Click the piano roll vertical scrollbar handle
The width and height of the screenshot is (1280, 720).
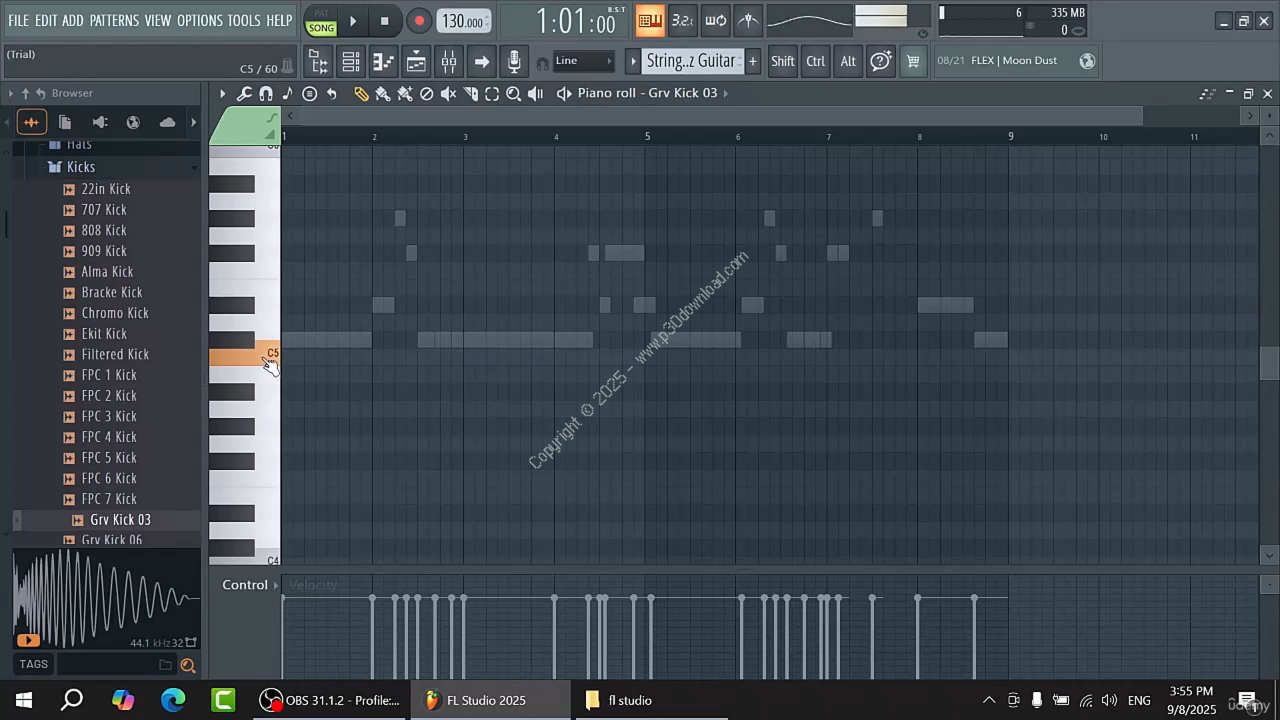[1269, 363]
